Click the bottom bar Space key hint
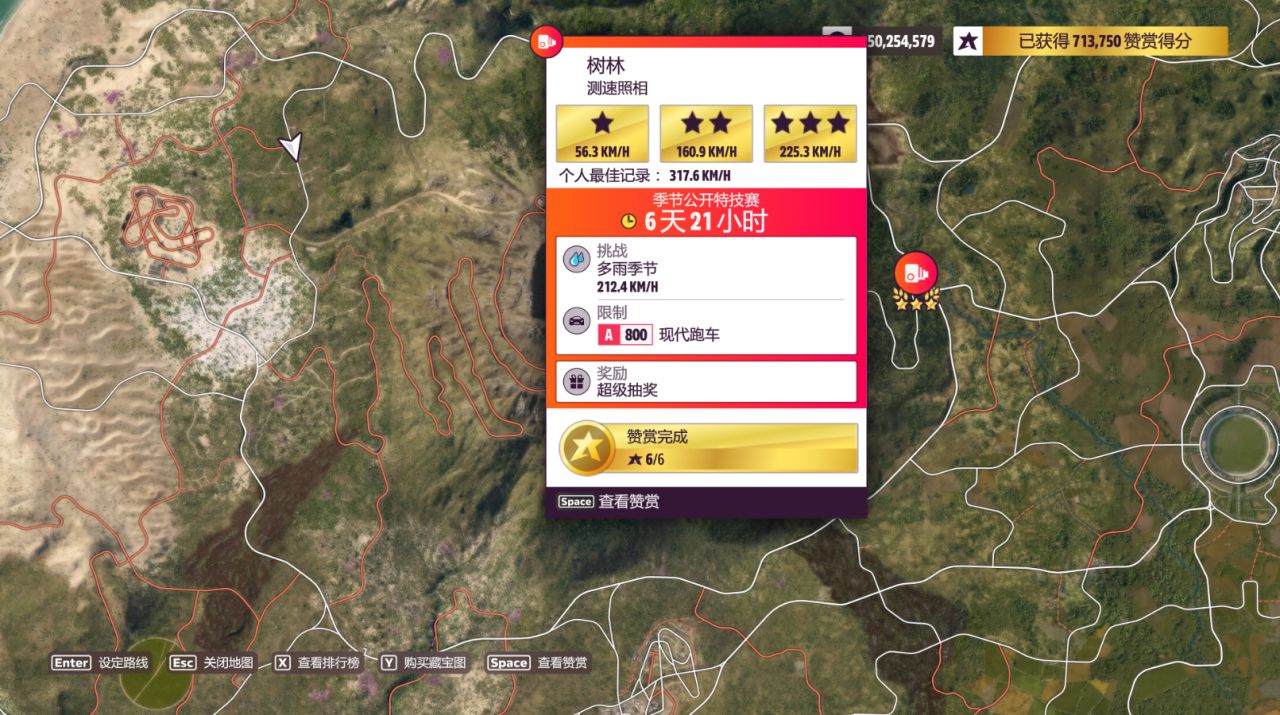 (509, 662)
